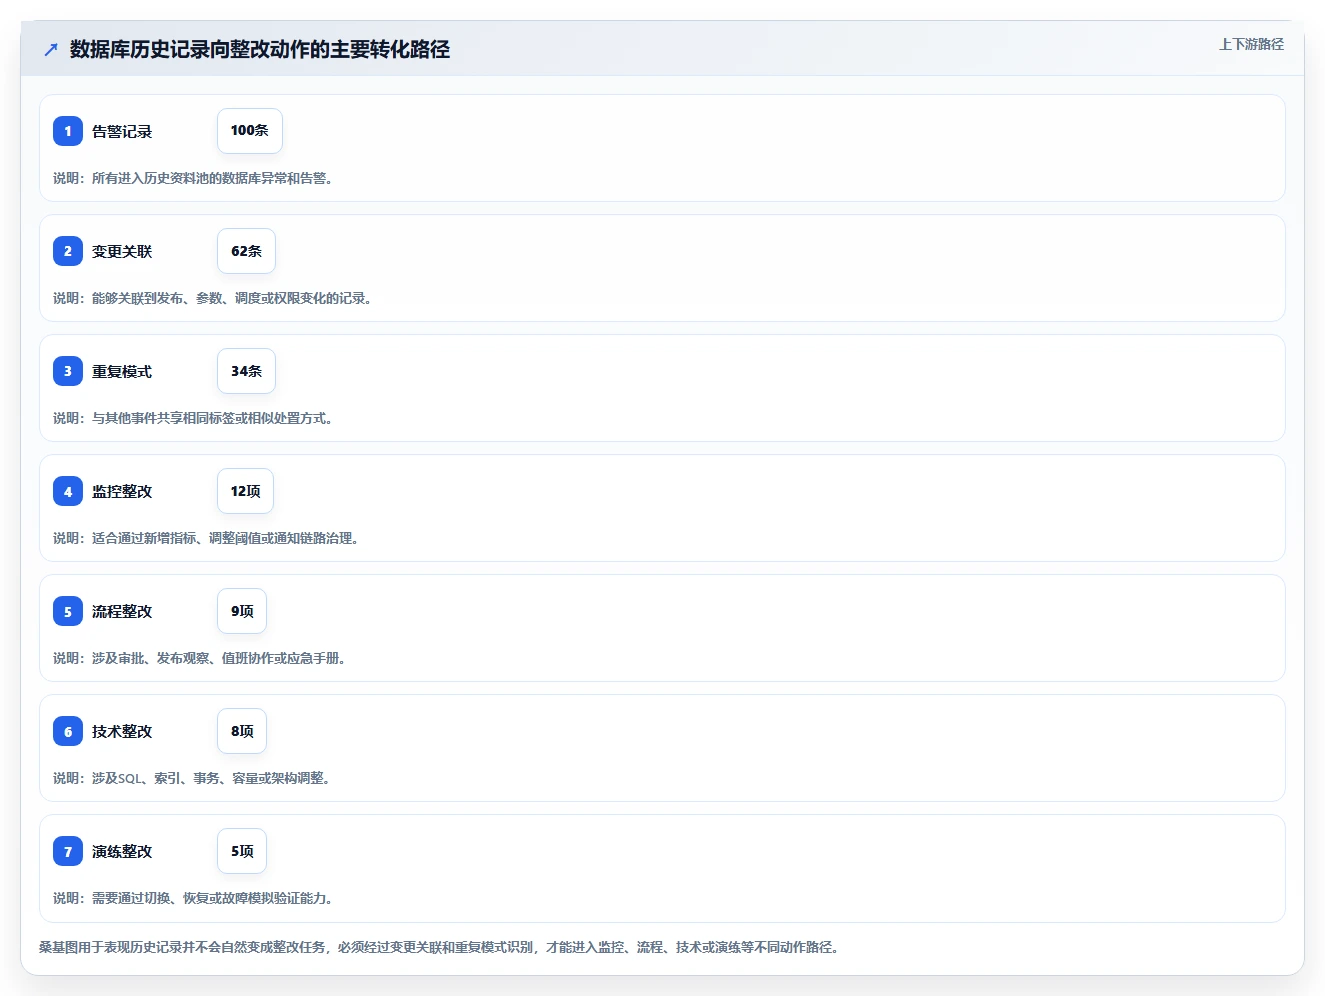Image resolution: width=1325 pixels, height=996 pixels.
Task: Click the 重复模式 step label
Action: (122, 371)
